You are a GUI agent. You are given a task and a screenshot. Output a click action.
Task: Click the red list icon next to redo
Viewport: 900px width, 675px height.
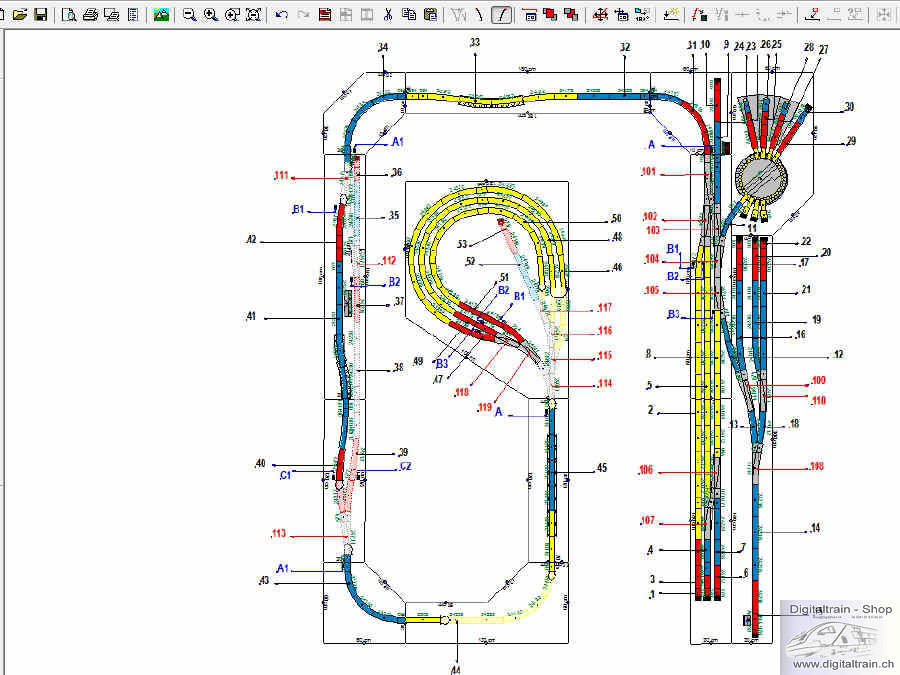click(325, 15)
